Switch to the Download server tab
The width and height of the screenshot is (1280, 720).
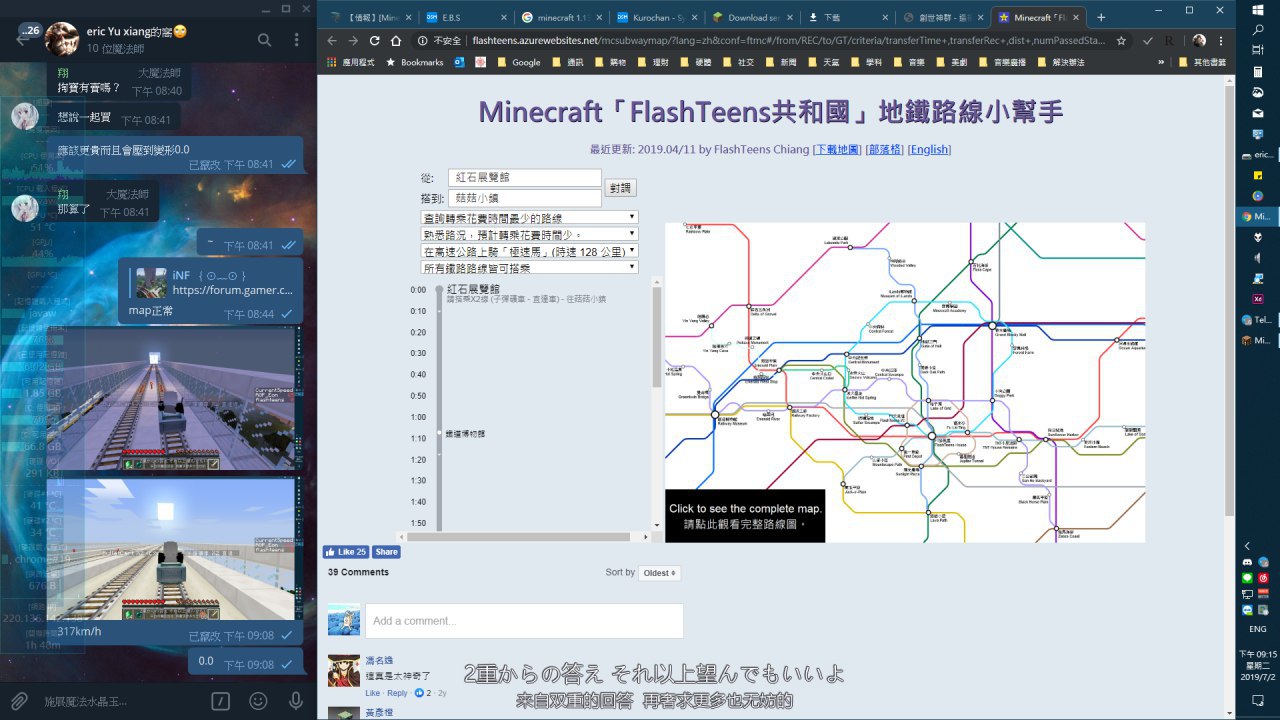coord(752,17)
